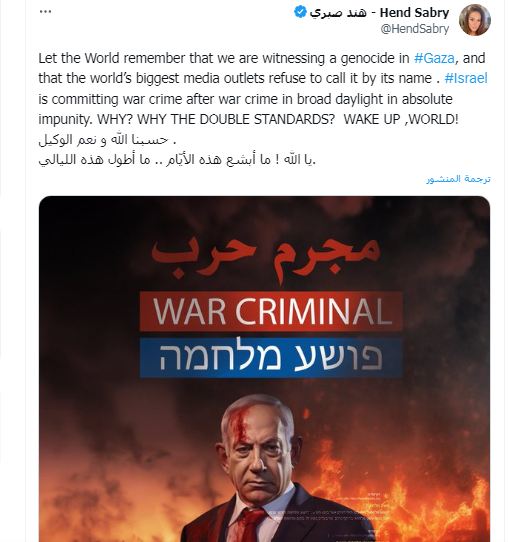
Task: Click the ترجمة المنشور translate post link
Action: 458,179
